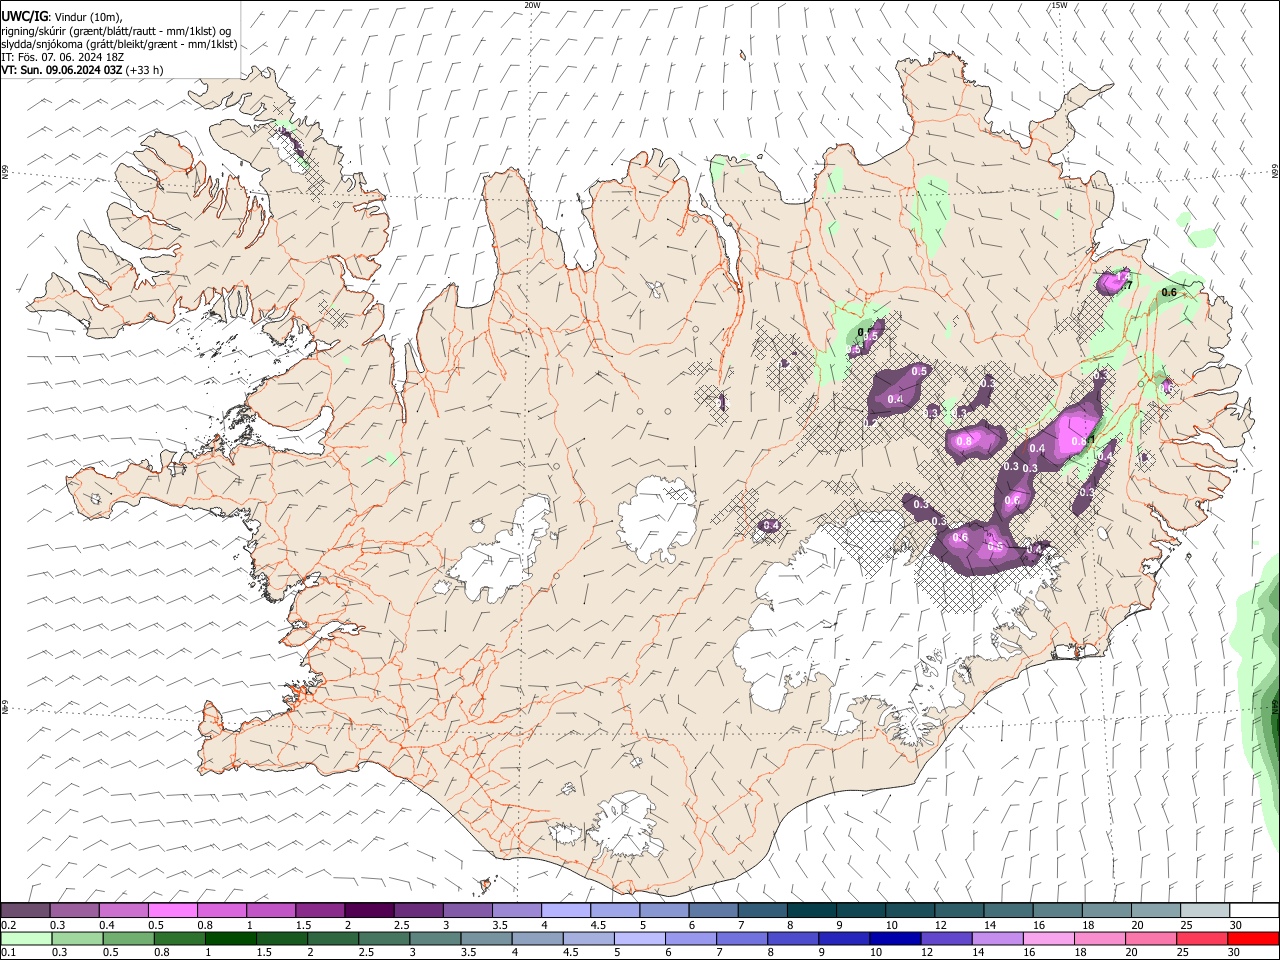Viewport: 1280px width, 960px height.
Task: Click the pale grey upper swatch above 25
Action: 1204,910
